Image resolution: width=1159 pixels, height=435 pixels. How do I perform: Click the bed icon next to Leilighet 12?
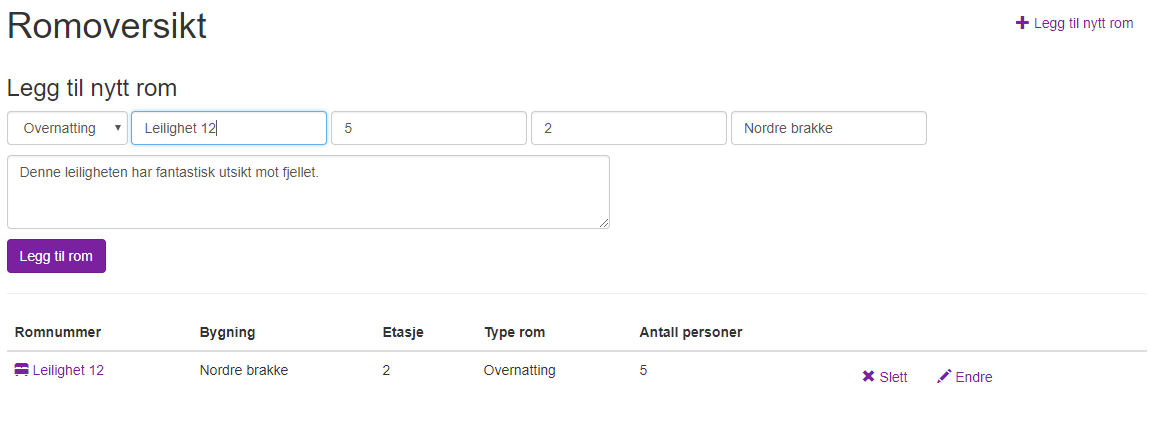coord(21,370)
